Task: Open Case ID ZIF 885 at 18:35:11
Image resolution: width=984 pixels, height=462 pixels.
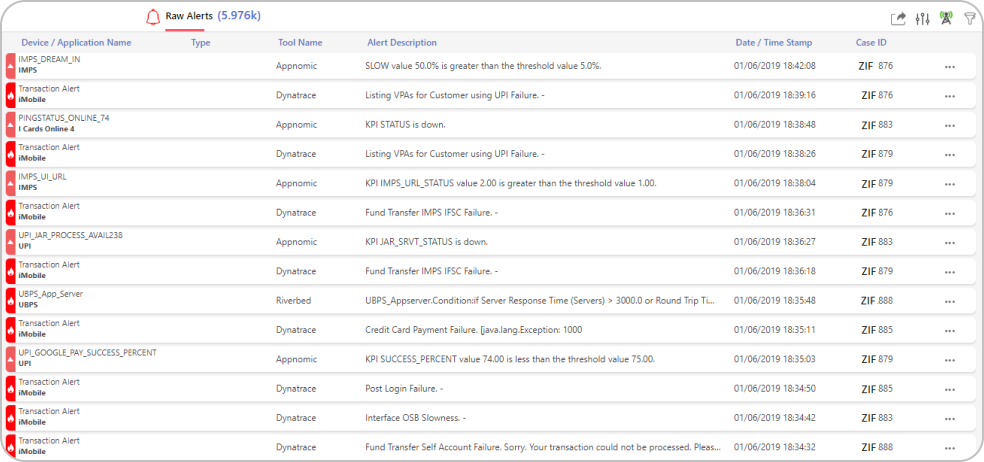Action: [876, 330]
